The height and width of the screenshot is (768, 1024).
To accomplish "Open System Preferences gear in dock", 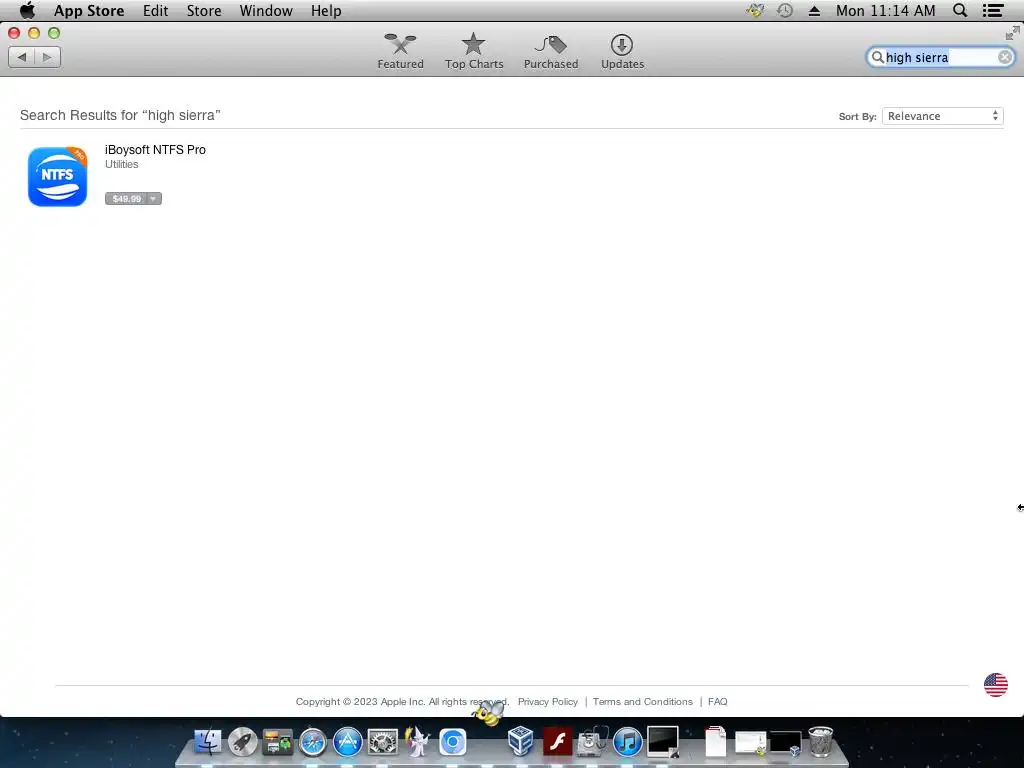I will pyautogui.click(x=383, y=742).
